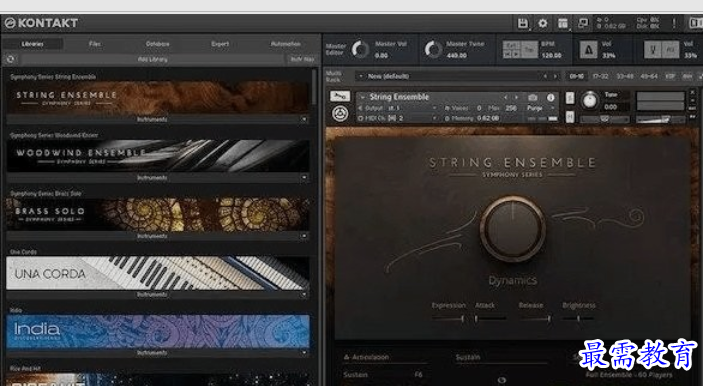
Task: Click the Una Corda library banner
Action: click(158, 273)
